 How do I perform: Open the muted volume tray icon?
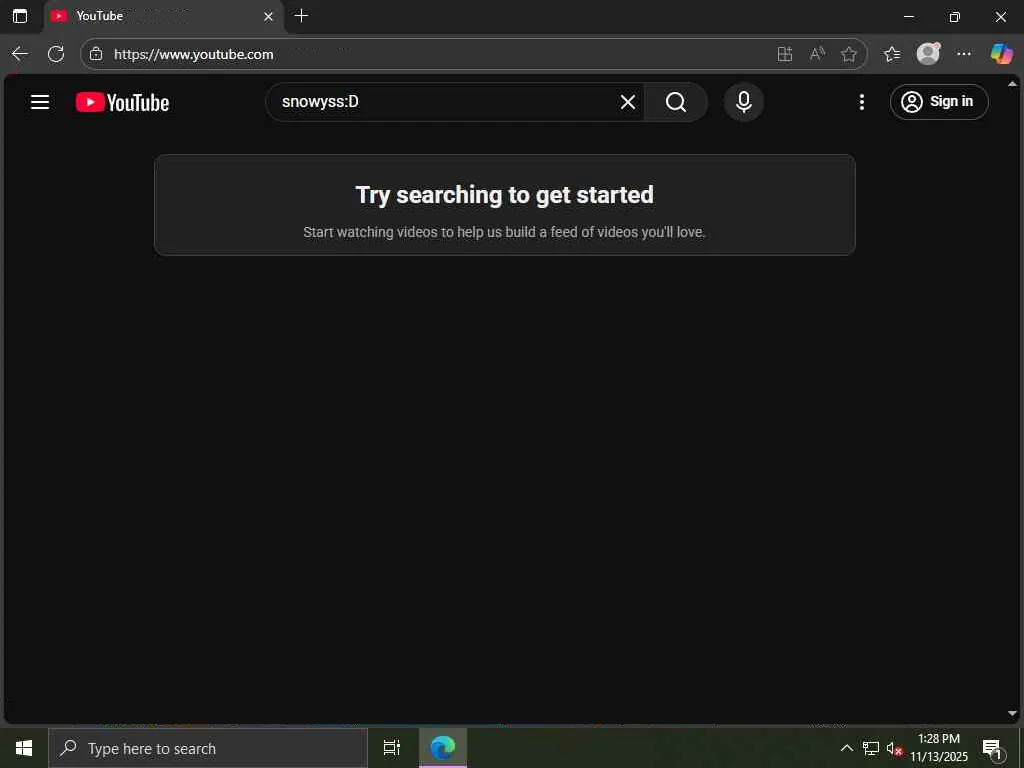coord(894,748)
